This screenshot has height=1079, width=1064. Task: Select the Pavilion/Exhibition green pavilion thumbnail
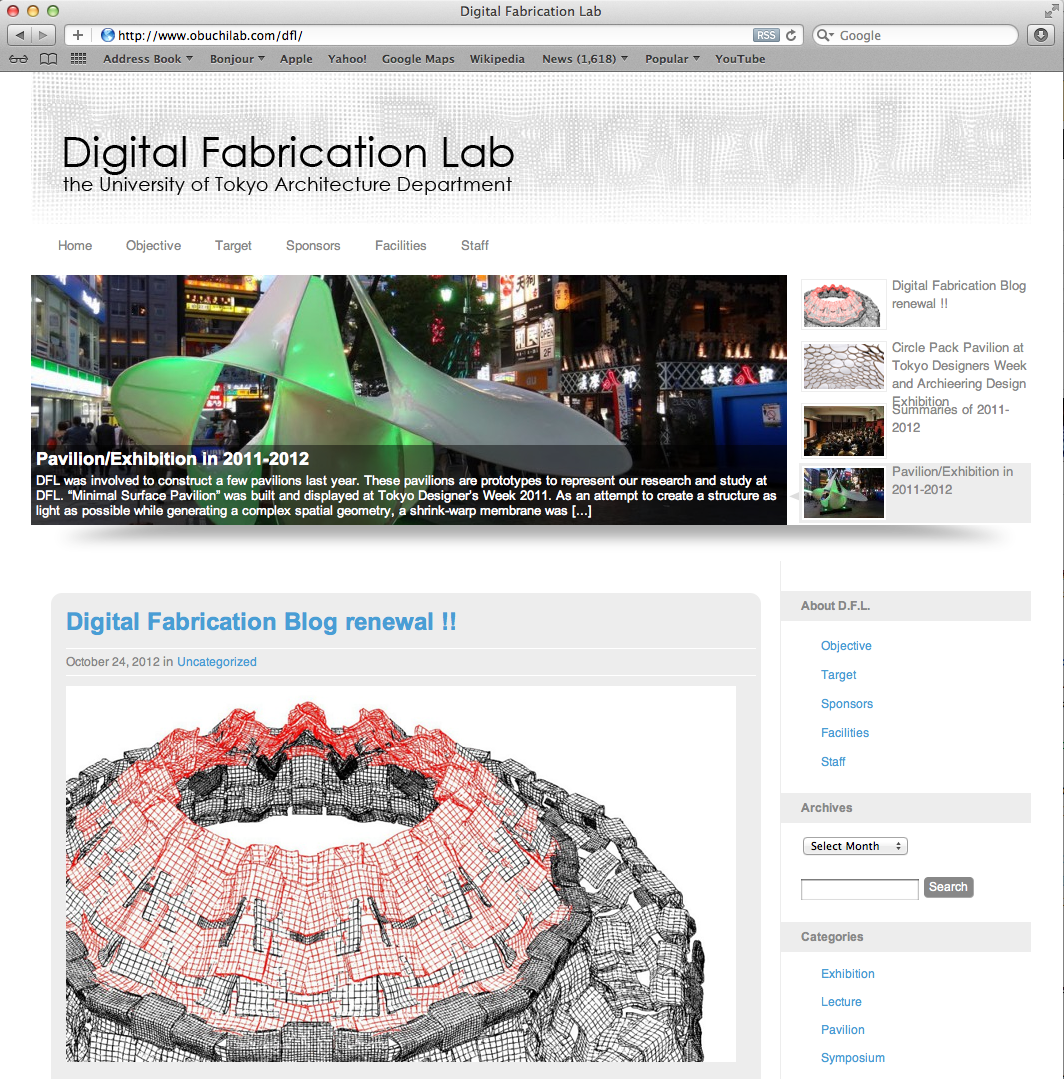click(x=843, y=493)
